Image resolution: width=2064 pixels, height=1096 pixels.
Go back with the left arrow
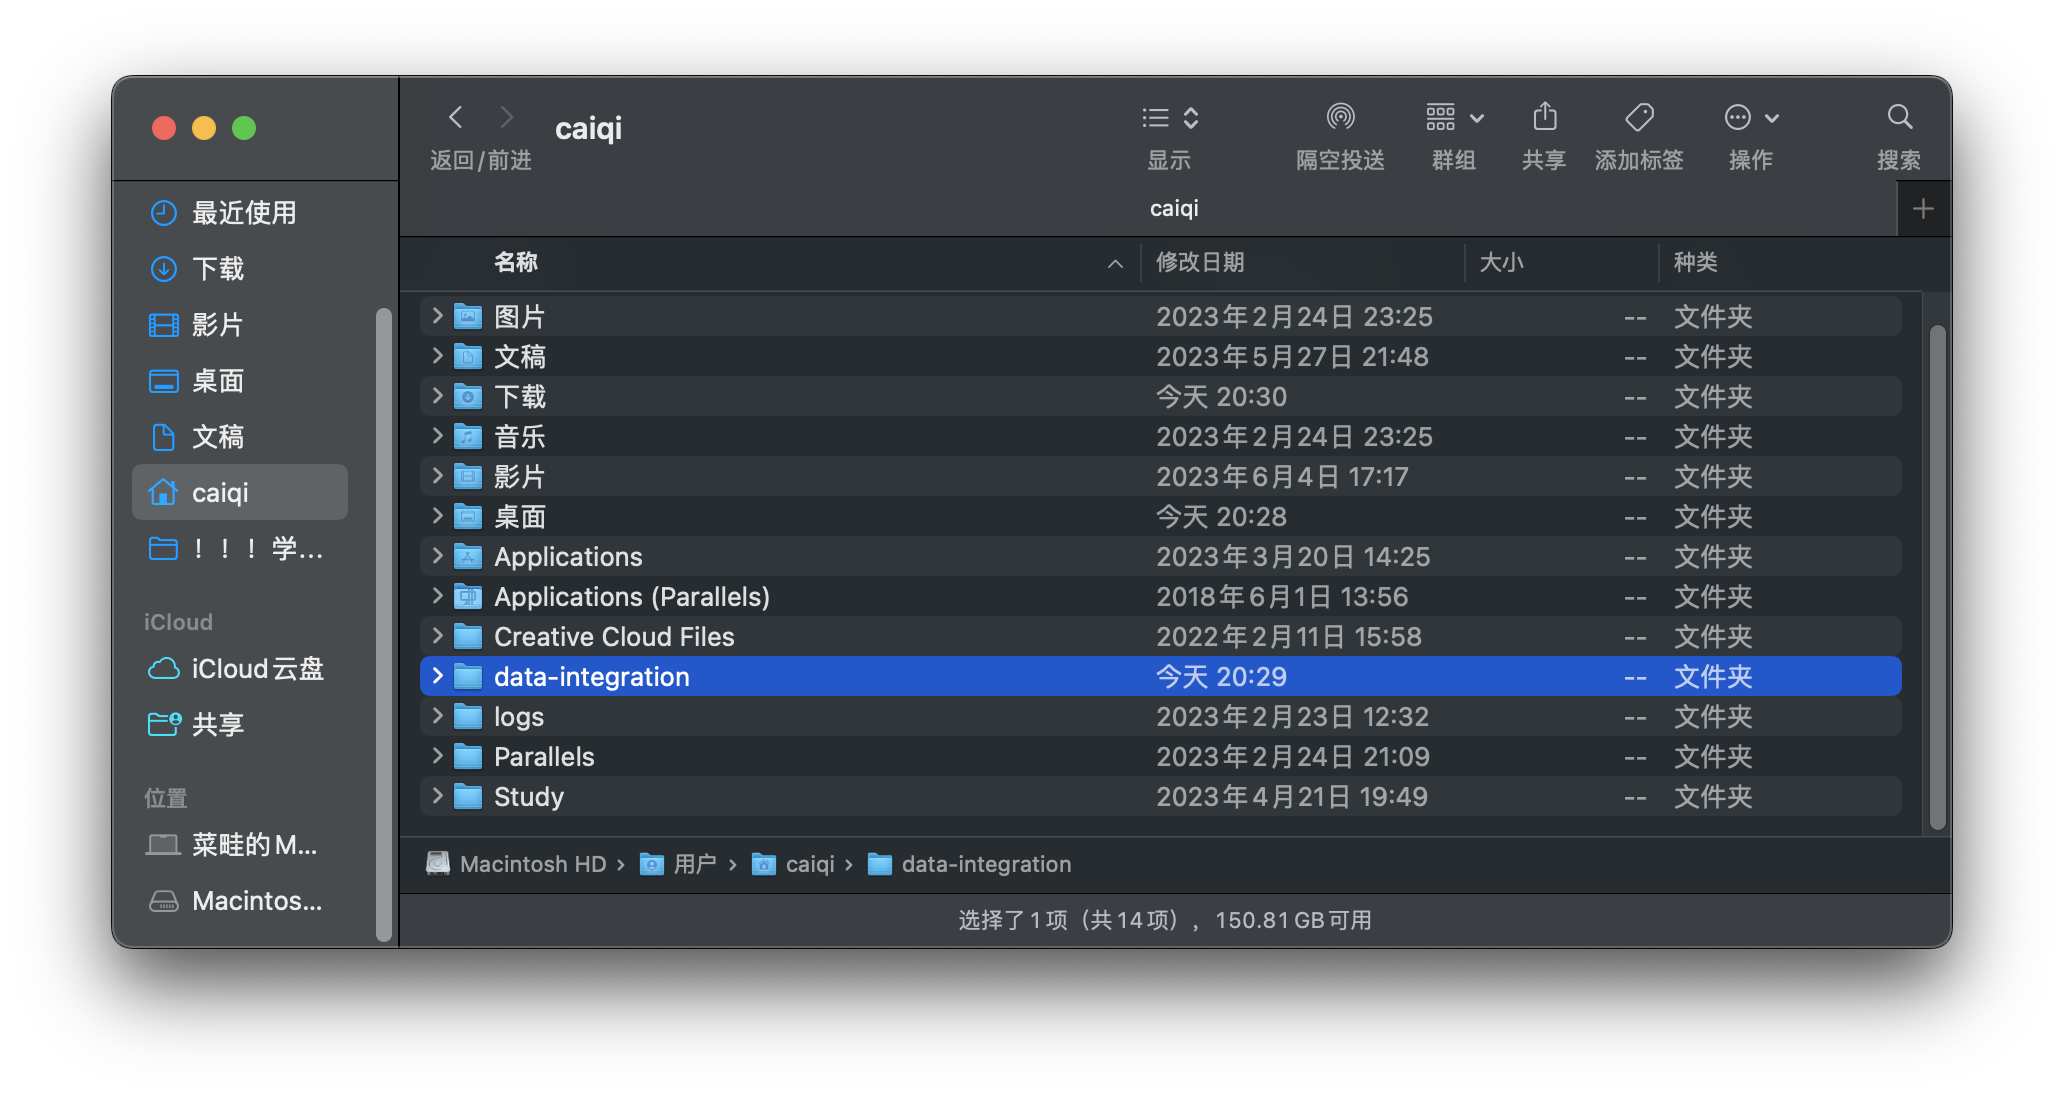456,118
